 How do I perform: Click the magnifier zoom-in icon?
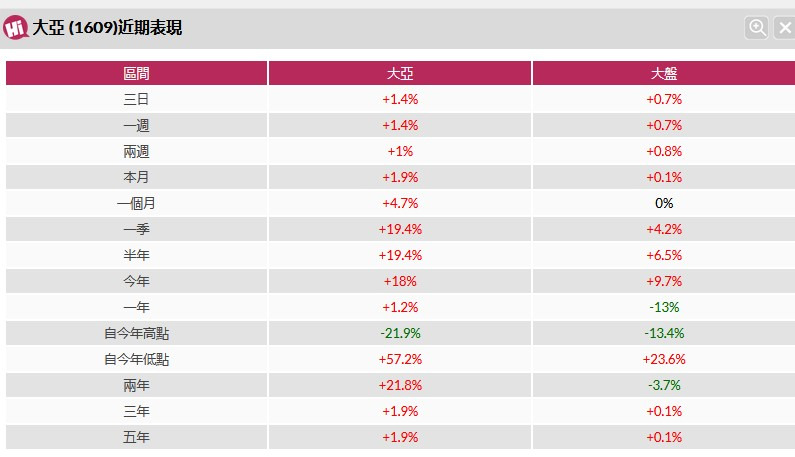(x=757, y=28)
